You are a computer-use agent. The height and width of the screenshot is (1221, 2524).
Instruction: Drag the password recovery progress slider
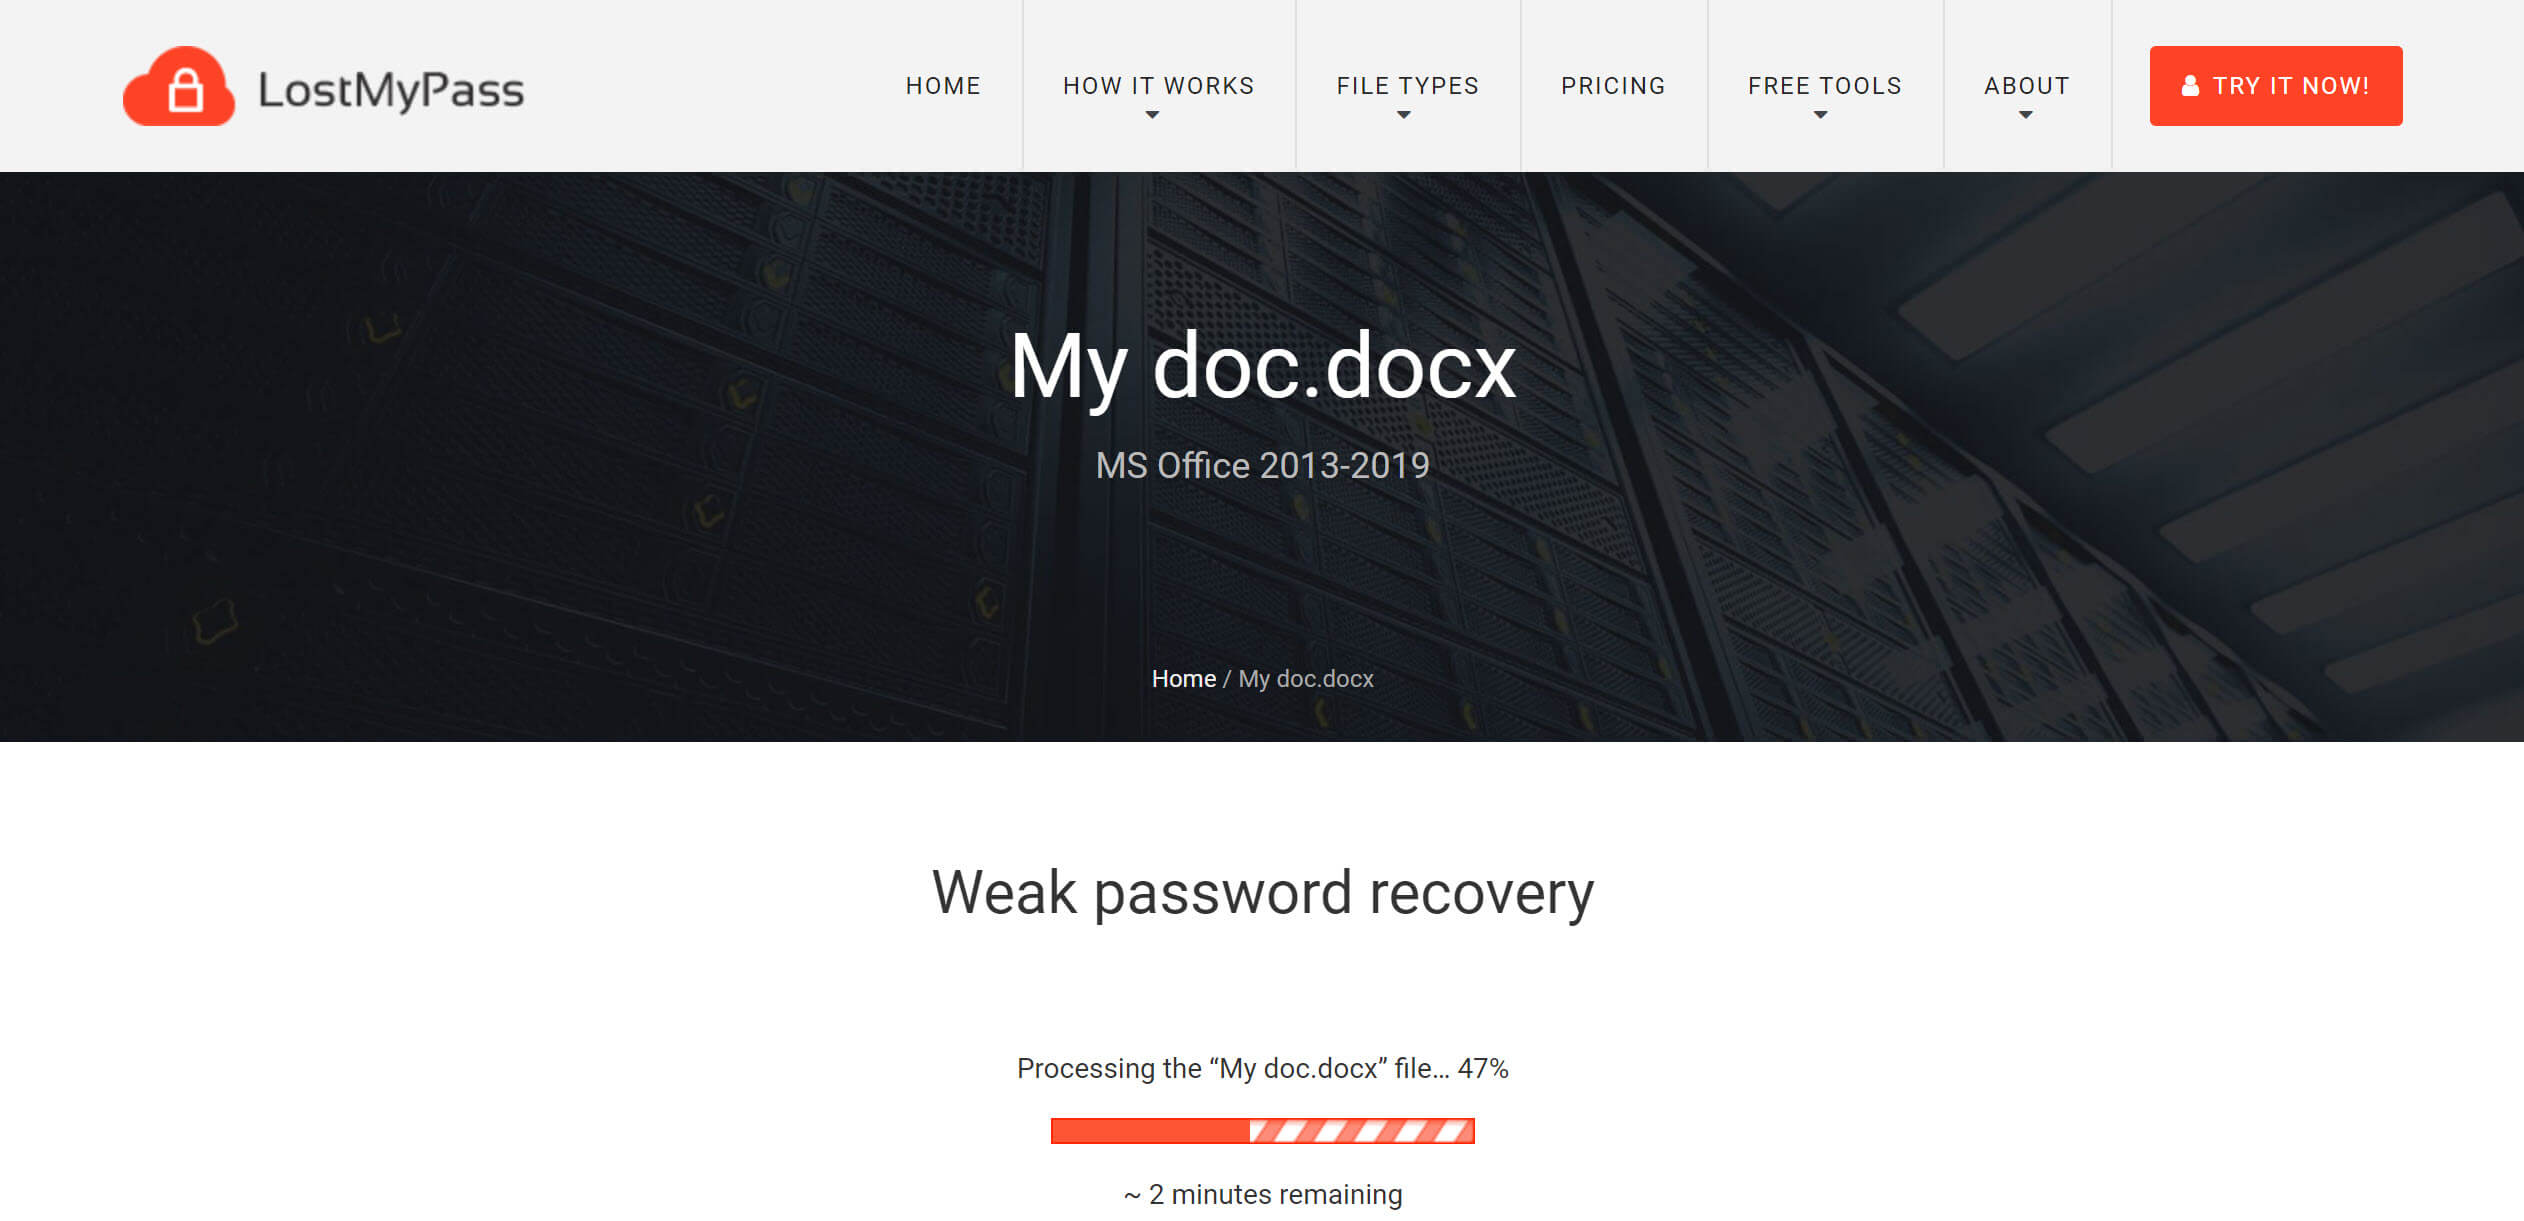click(x=1260, y=1131)
